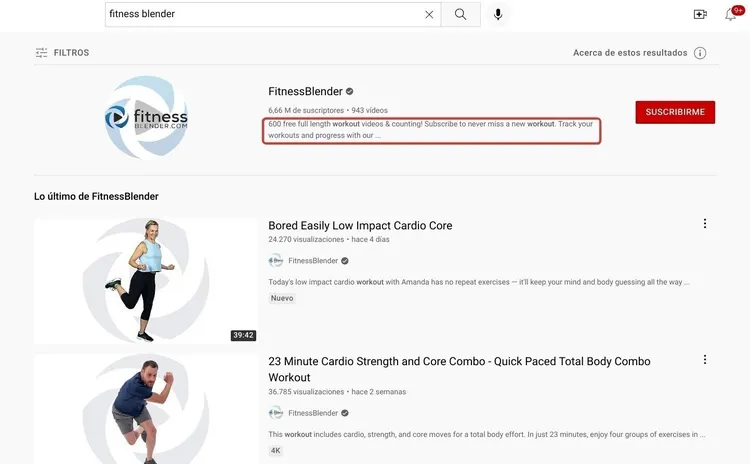The width and height of the screenshot is (750, 464).
Task: Click the channel avatar under 'Bored Easily' video
Action: [x=276, y=261]
